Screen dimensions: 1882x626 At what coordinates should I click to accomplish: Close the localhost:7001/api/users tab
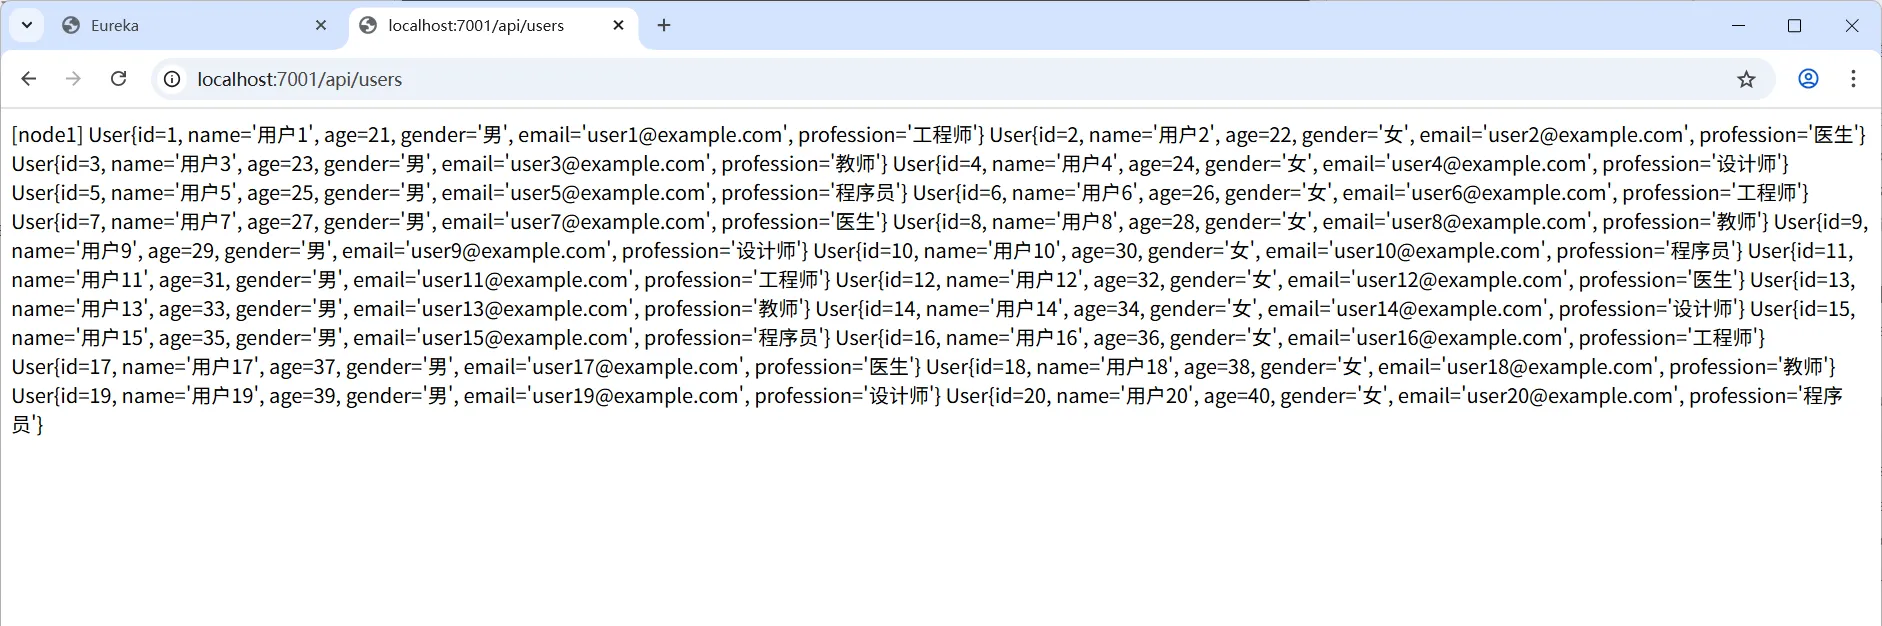619,26
